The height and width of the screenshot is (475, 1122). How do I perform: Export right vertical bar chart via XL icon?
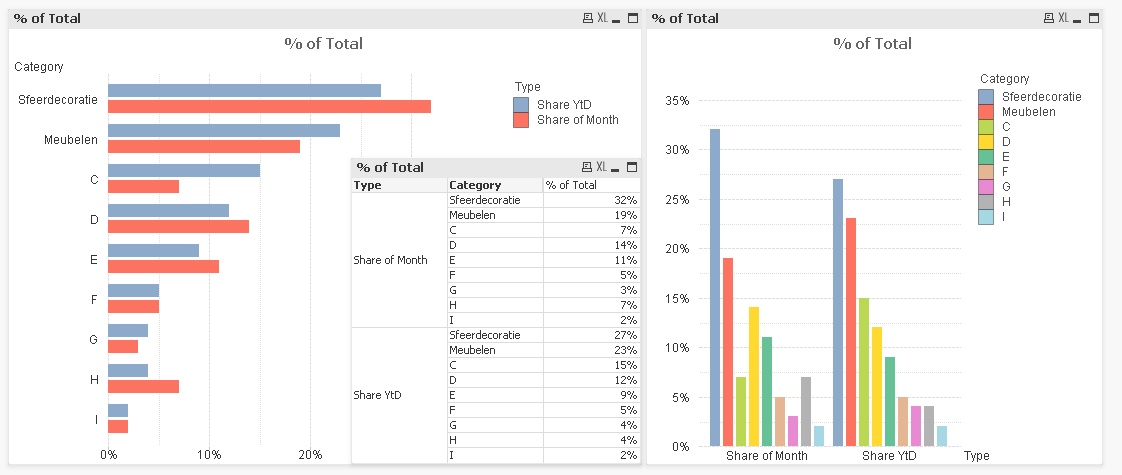click(x=1063, y=18)
